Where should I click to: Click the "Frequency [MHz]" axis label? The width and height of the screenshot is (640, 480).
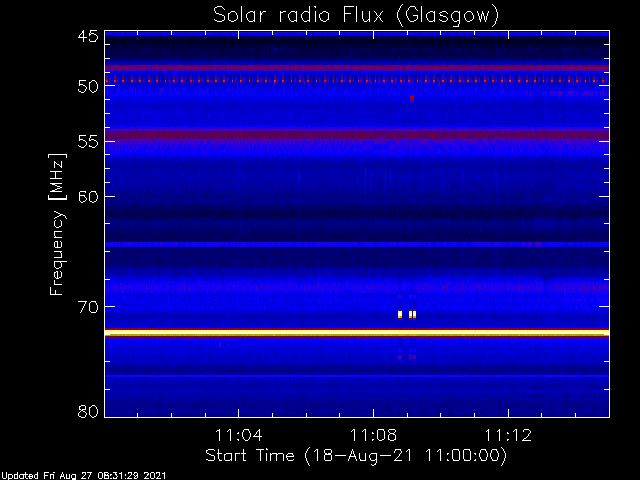57,224
